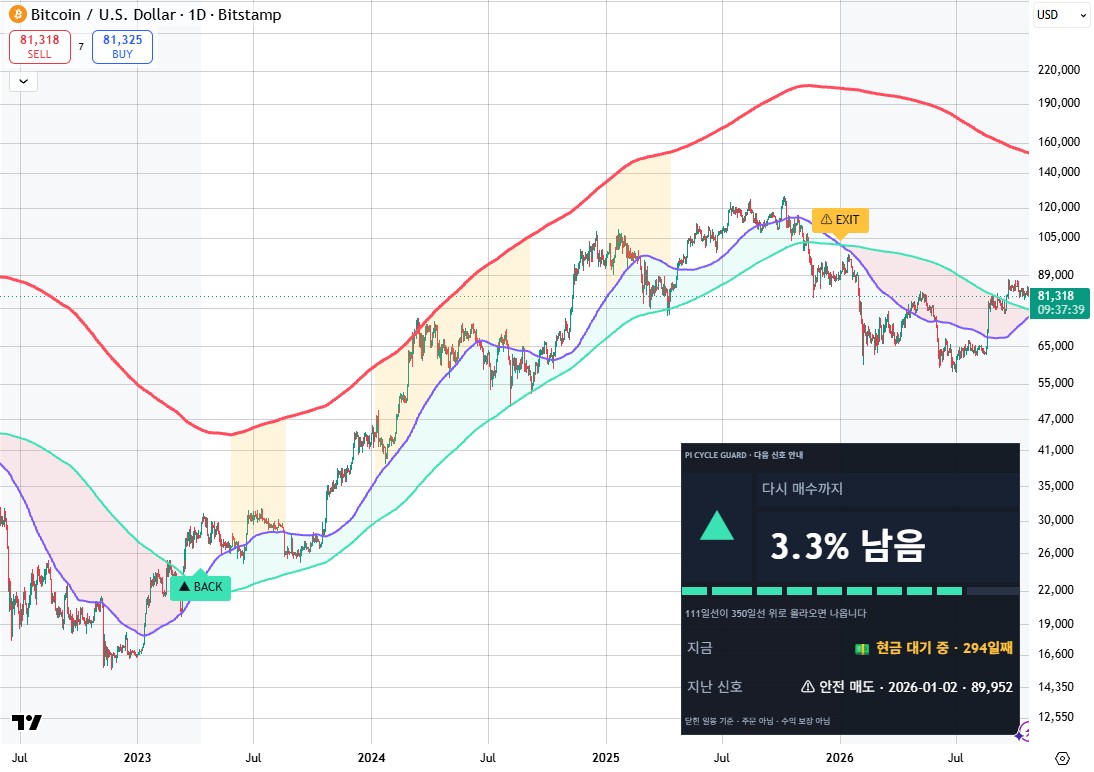Select the EXIT signal marker on chart
1094x772 pixels.
(840, 220)
